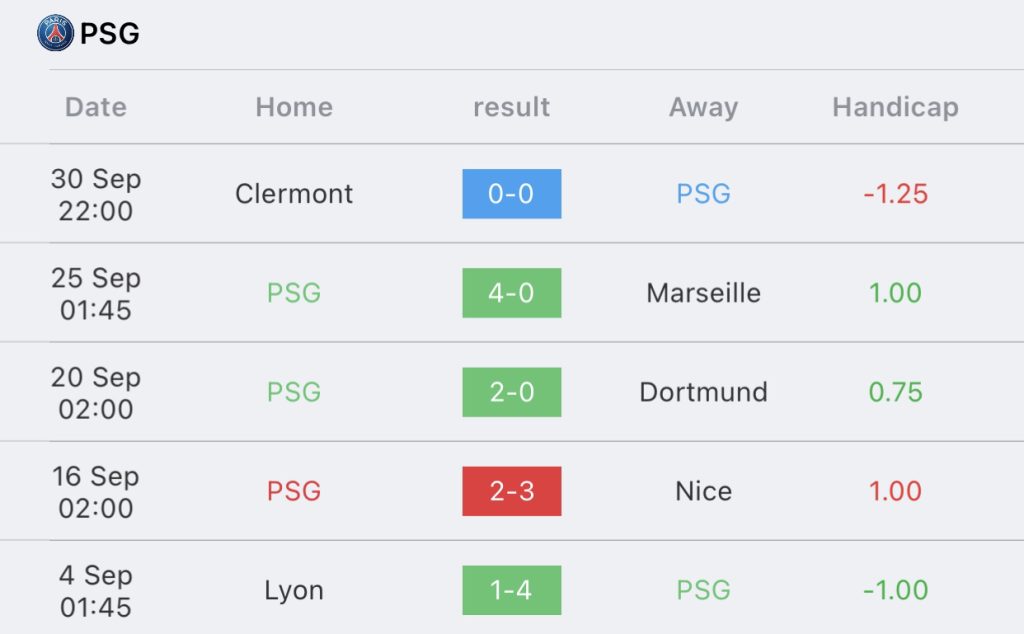1024x634 pixels.
Task: Open the 2-0 result against Dortmund
Action: pyautogui.click(x=511, y=392)
